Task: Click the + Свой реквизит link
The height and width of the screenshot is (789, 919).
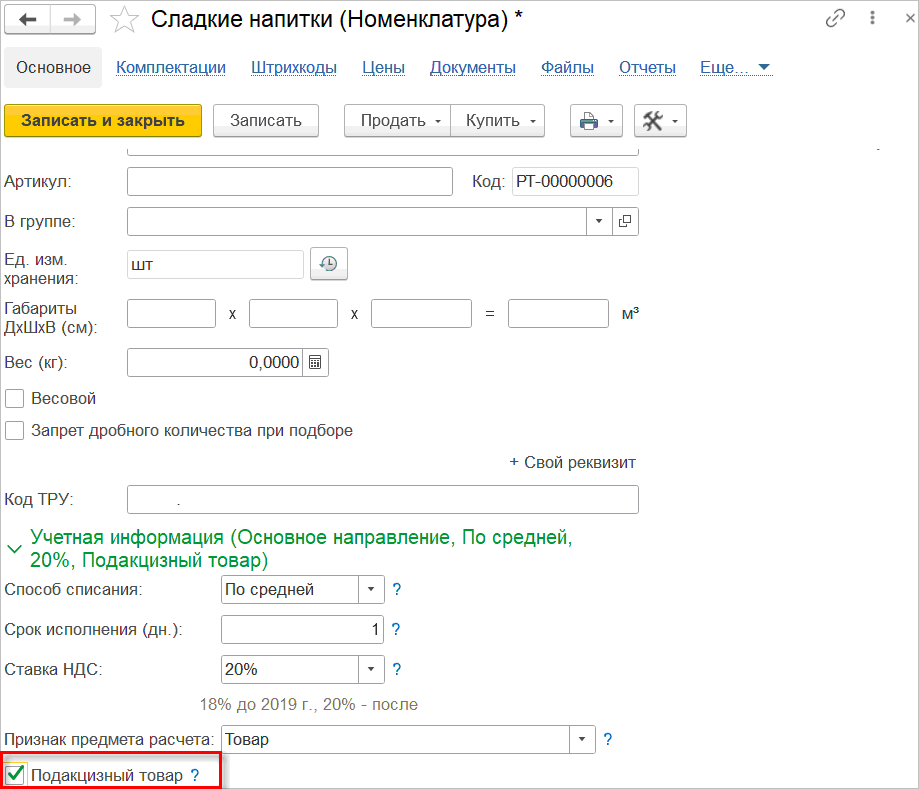Action: click(572, 462)
